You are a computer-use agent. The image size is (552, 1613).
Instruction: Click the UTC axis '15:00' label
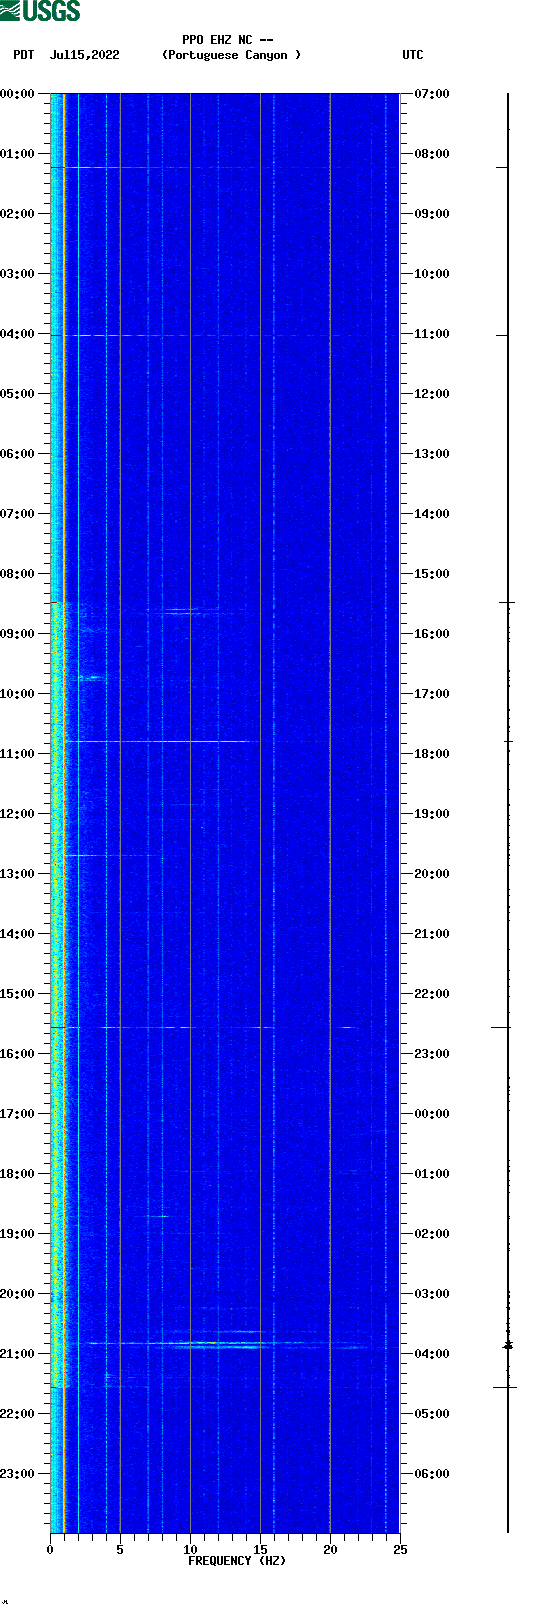432,574
